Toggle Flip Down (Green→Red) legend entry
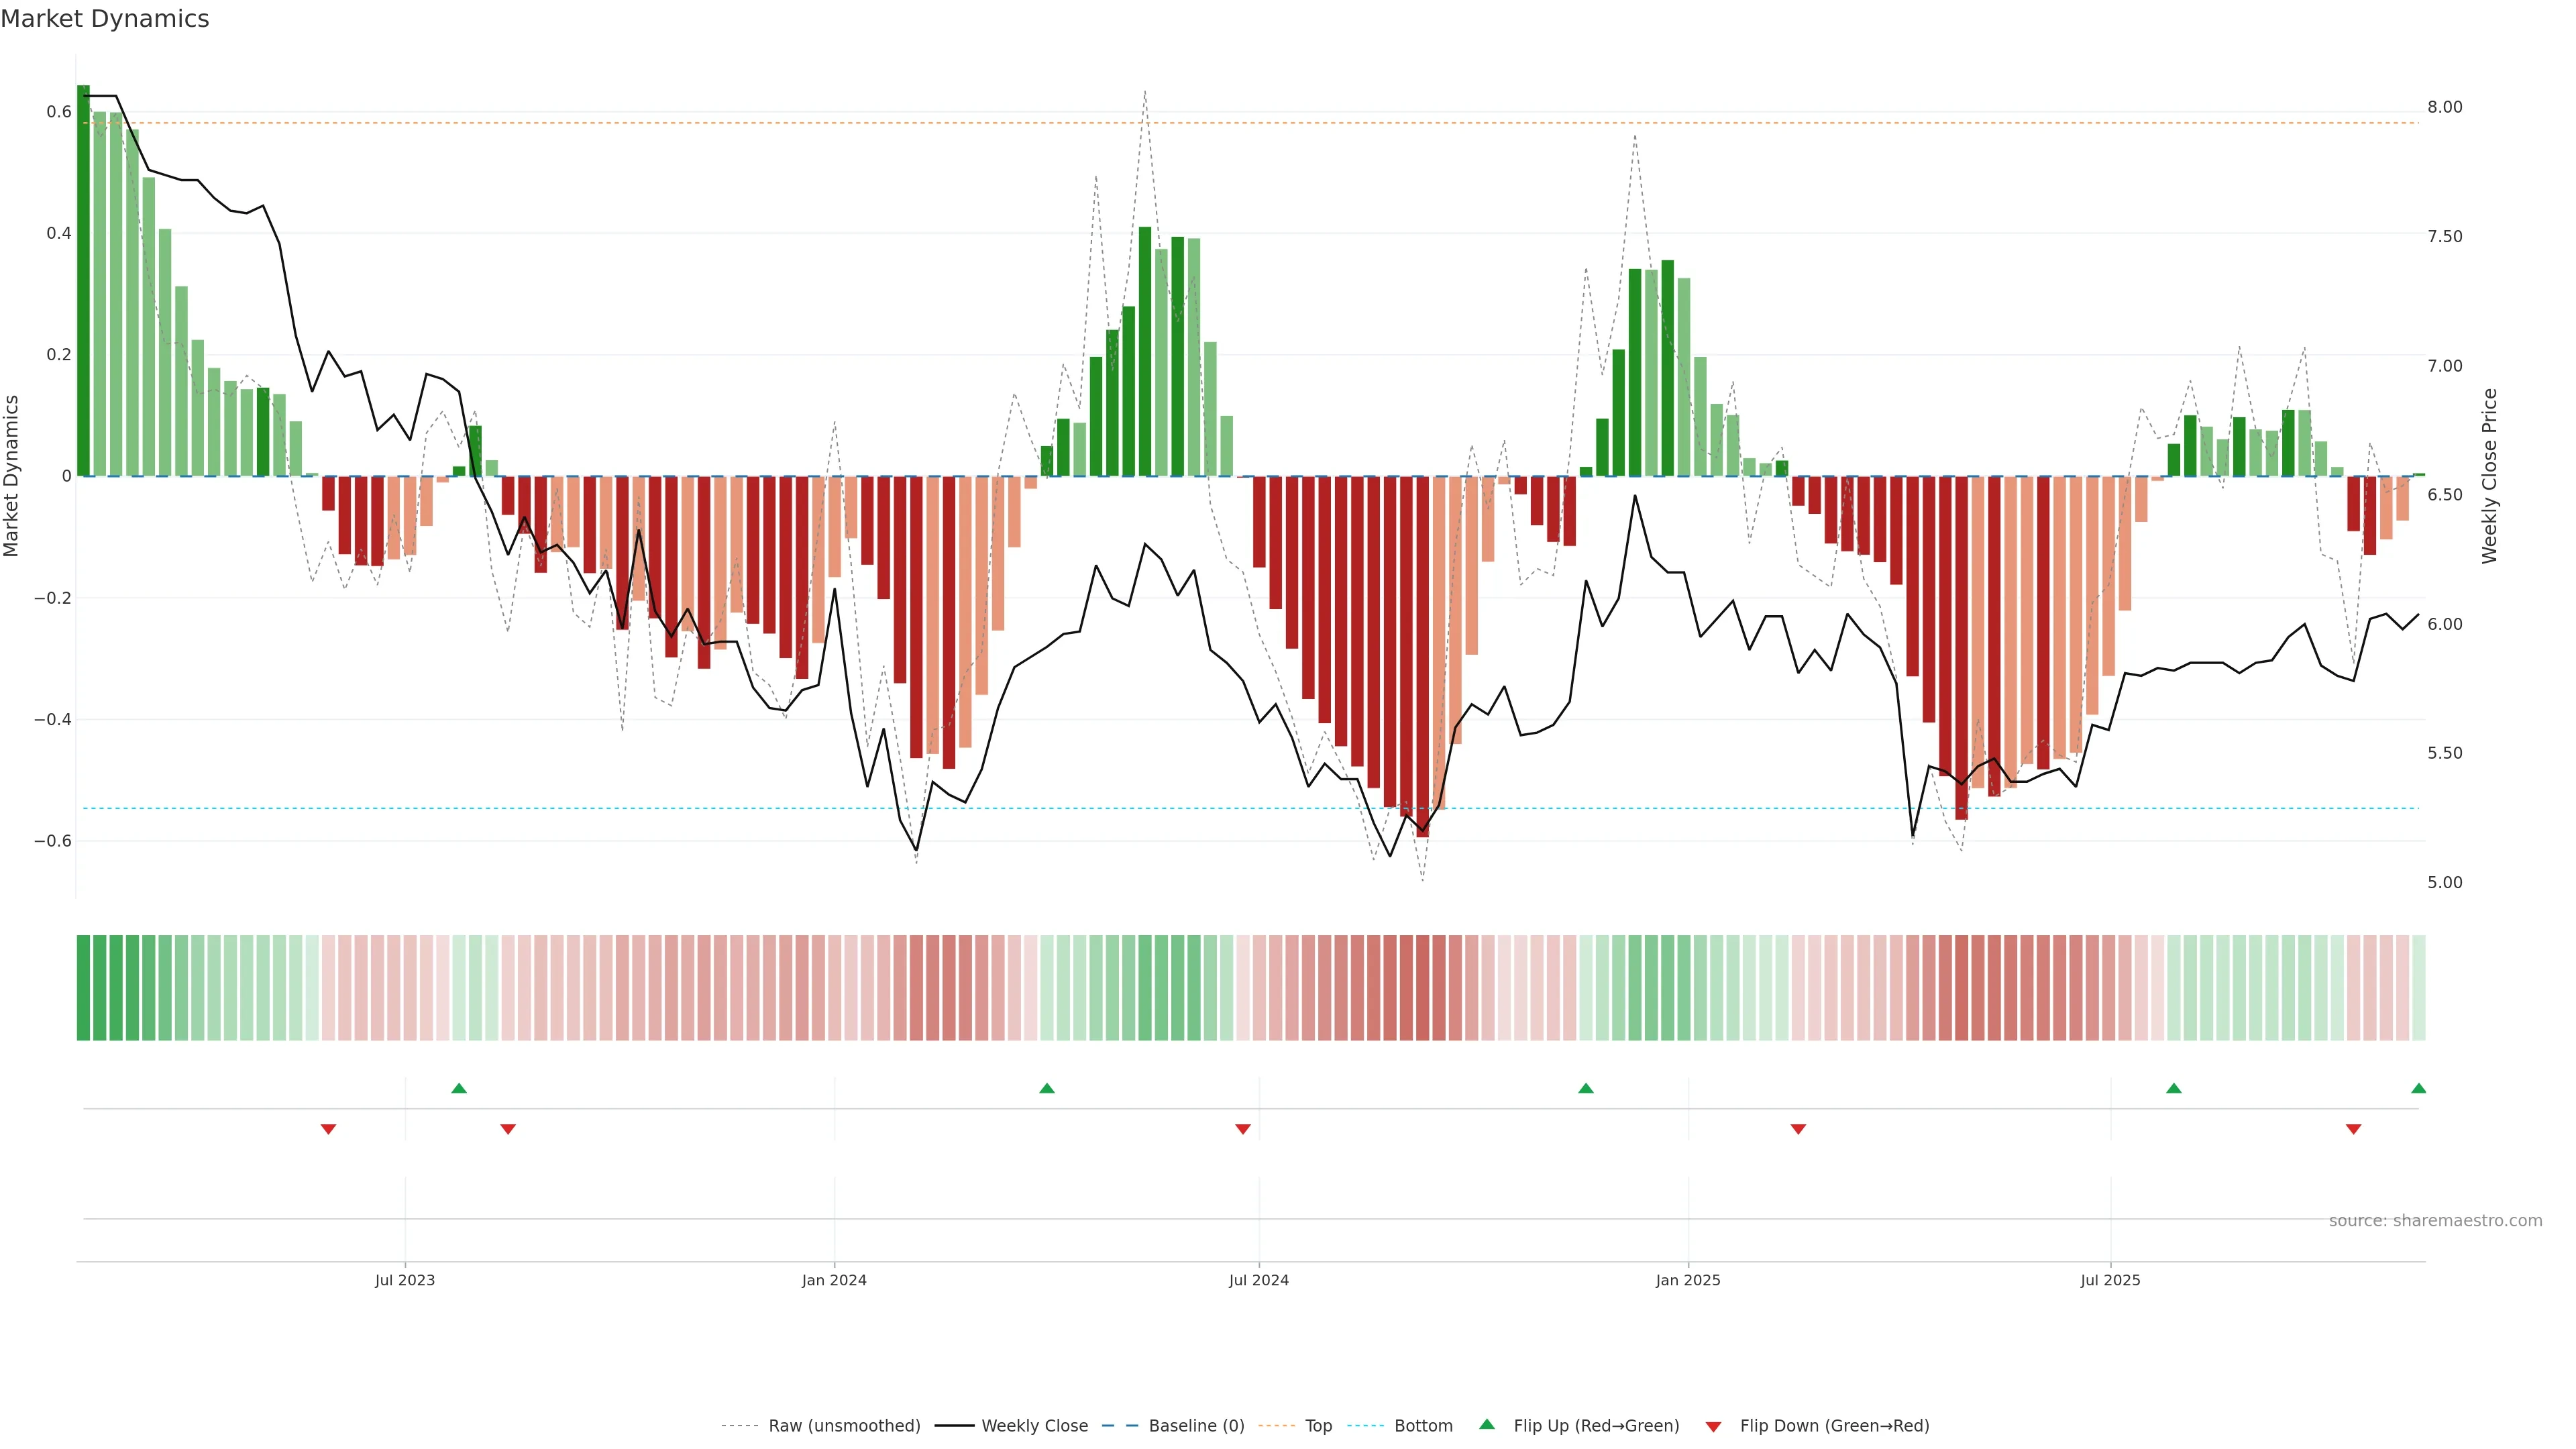Image resolution: width=2576 pixels, height=1449 pixels. 1834,1426
